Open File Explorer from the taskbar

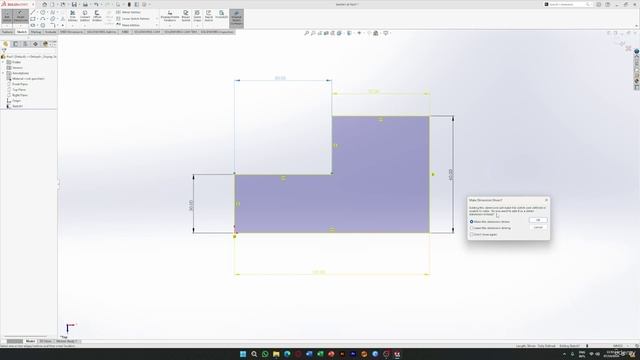pyautogui.click(x=276, y=354)
